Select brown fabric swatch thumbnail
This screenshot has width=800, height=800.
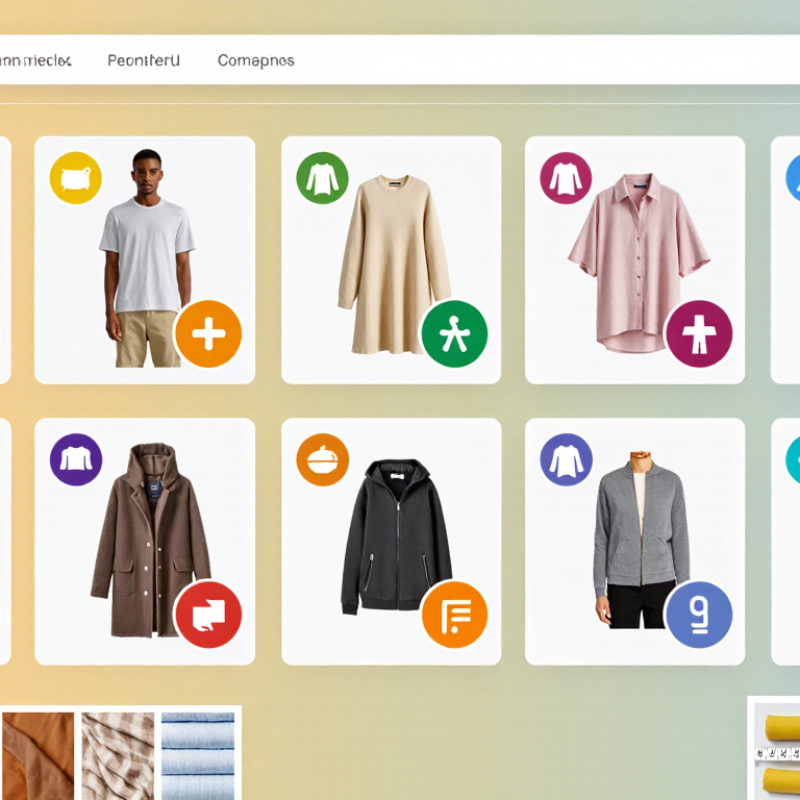pos(38,756)
